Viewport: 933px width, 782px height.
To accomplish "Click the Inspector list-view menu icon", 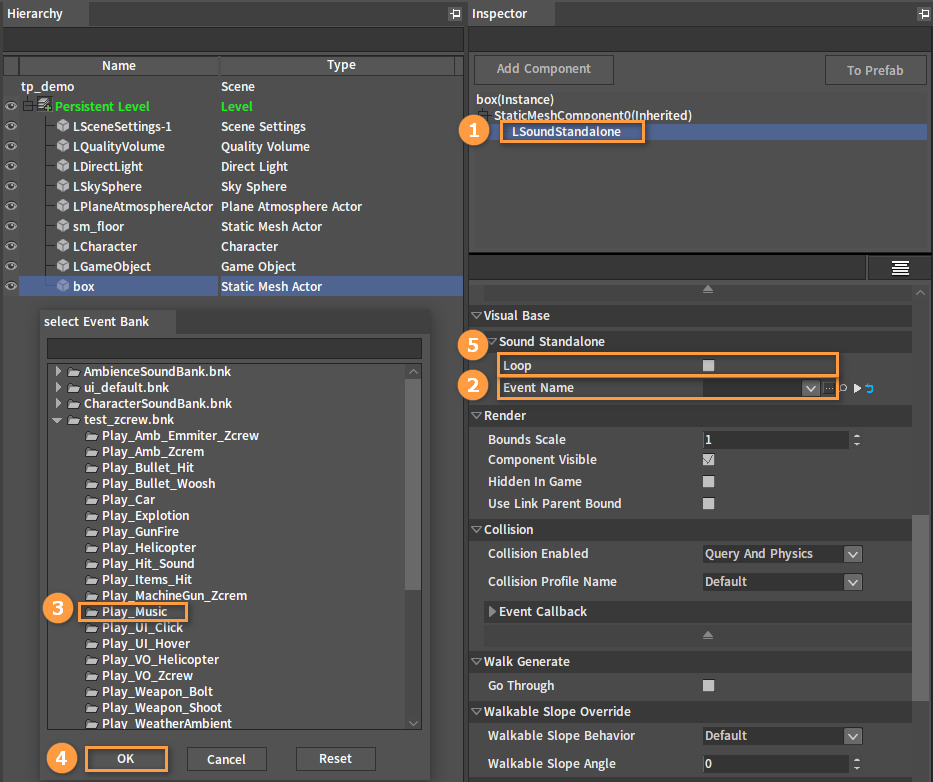I will [x=900, y=268].
